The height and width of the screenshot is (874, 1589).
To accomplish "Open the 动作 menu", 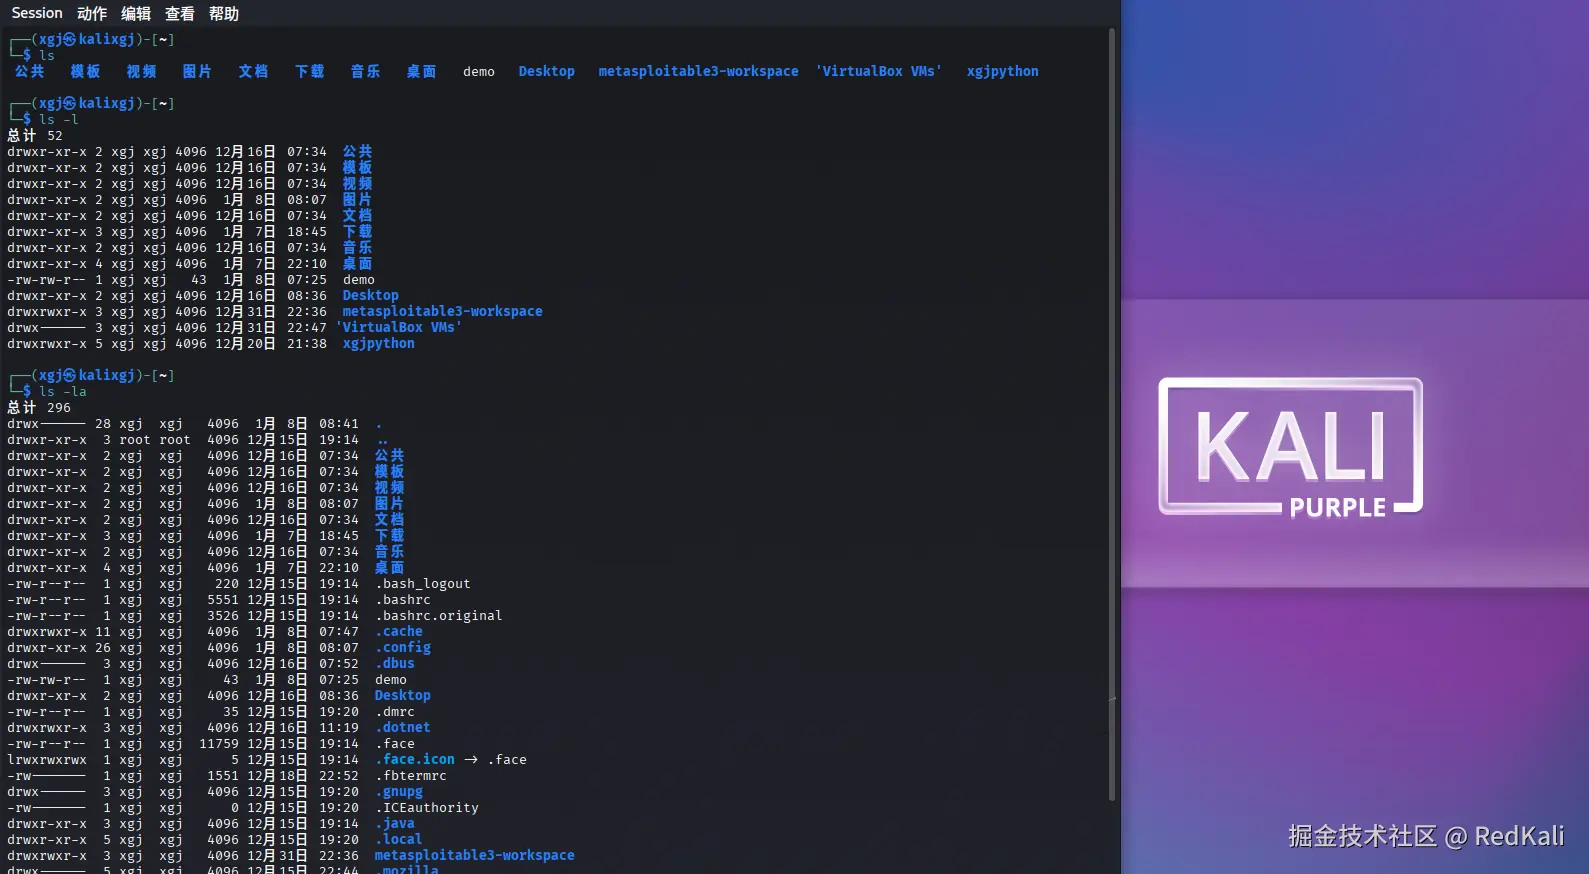I will pyautogui.click(x=92, y=13).
